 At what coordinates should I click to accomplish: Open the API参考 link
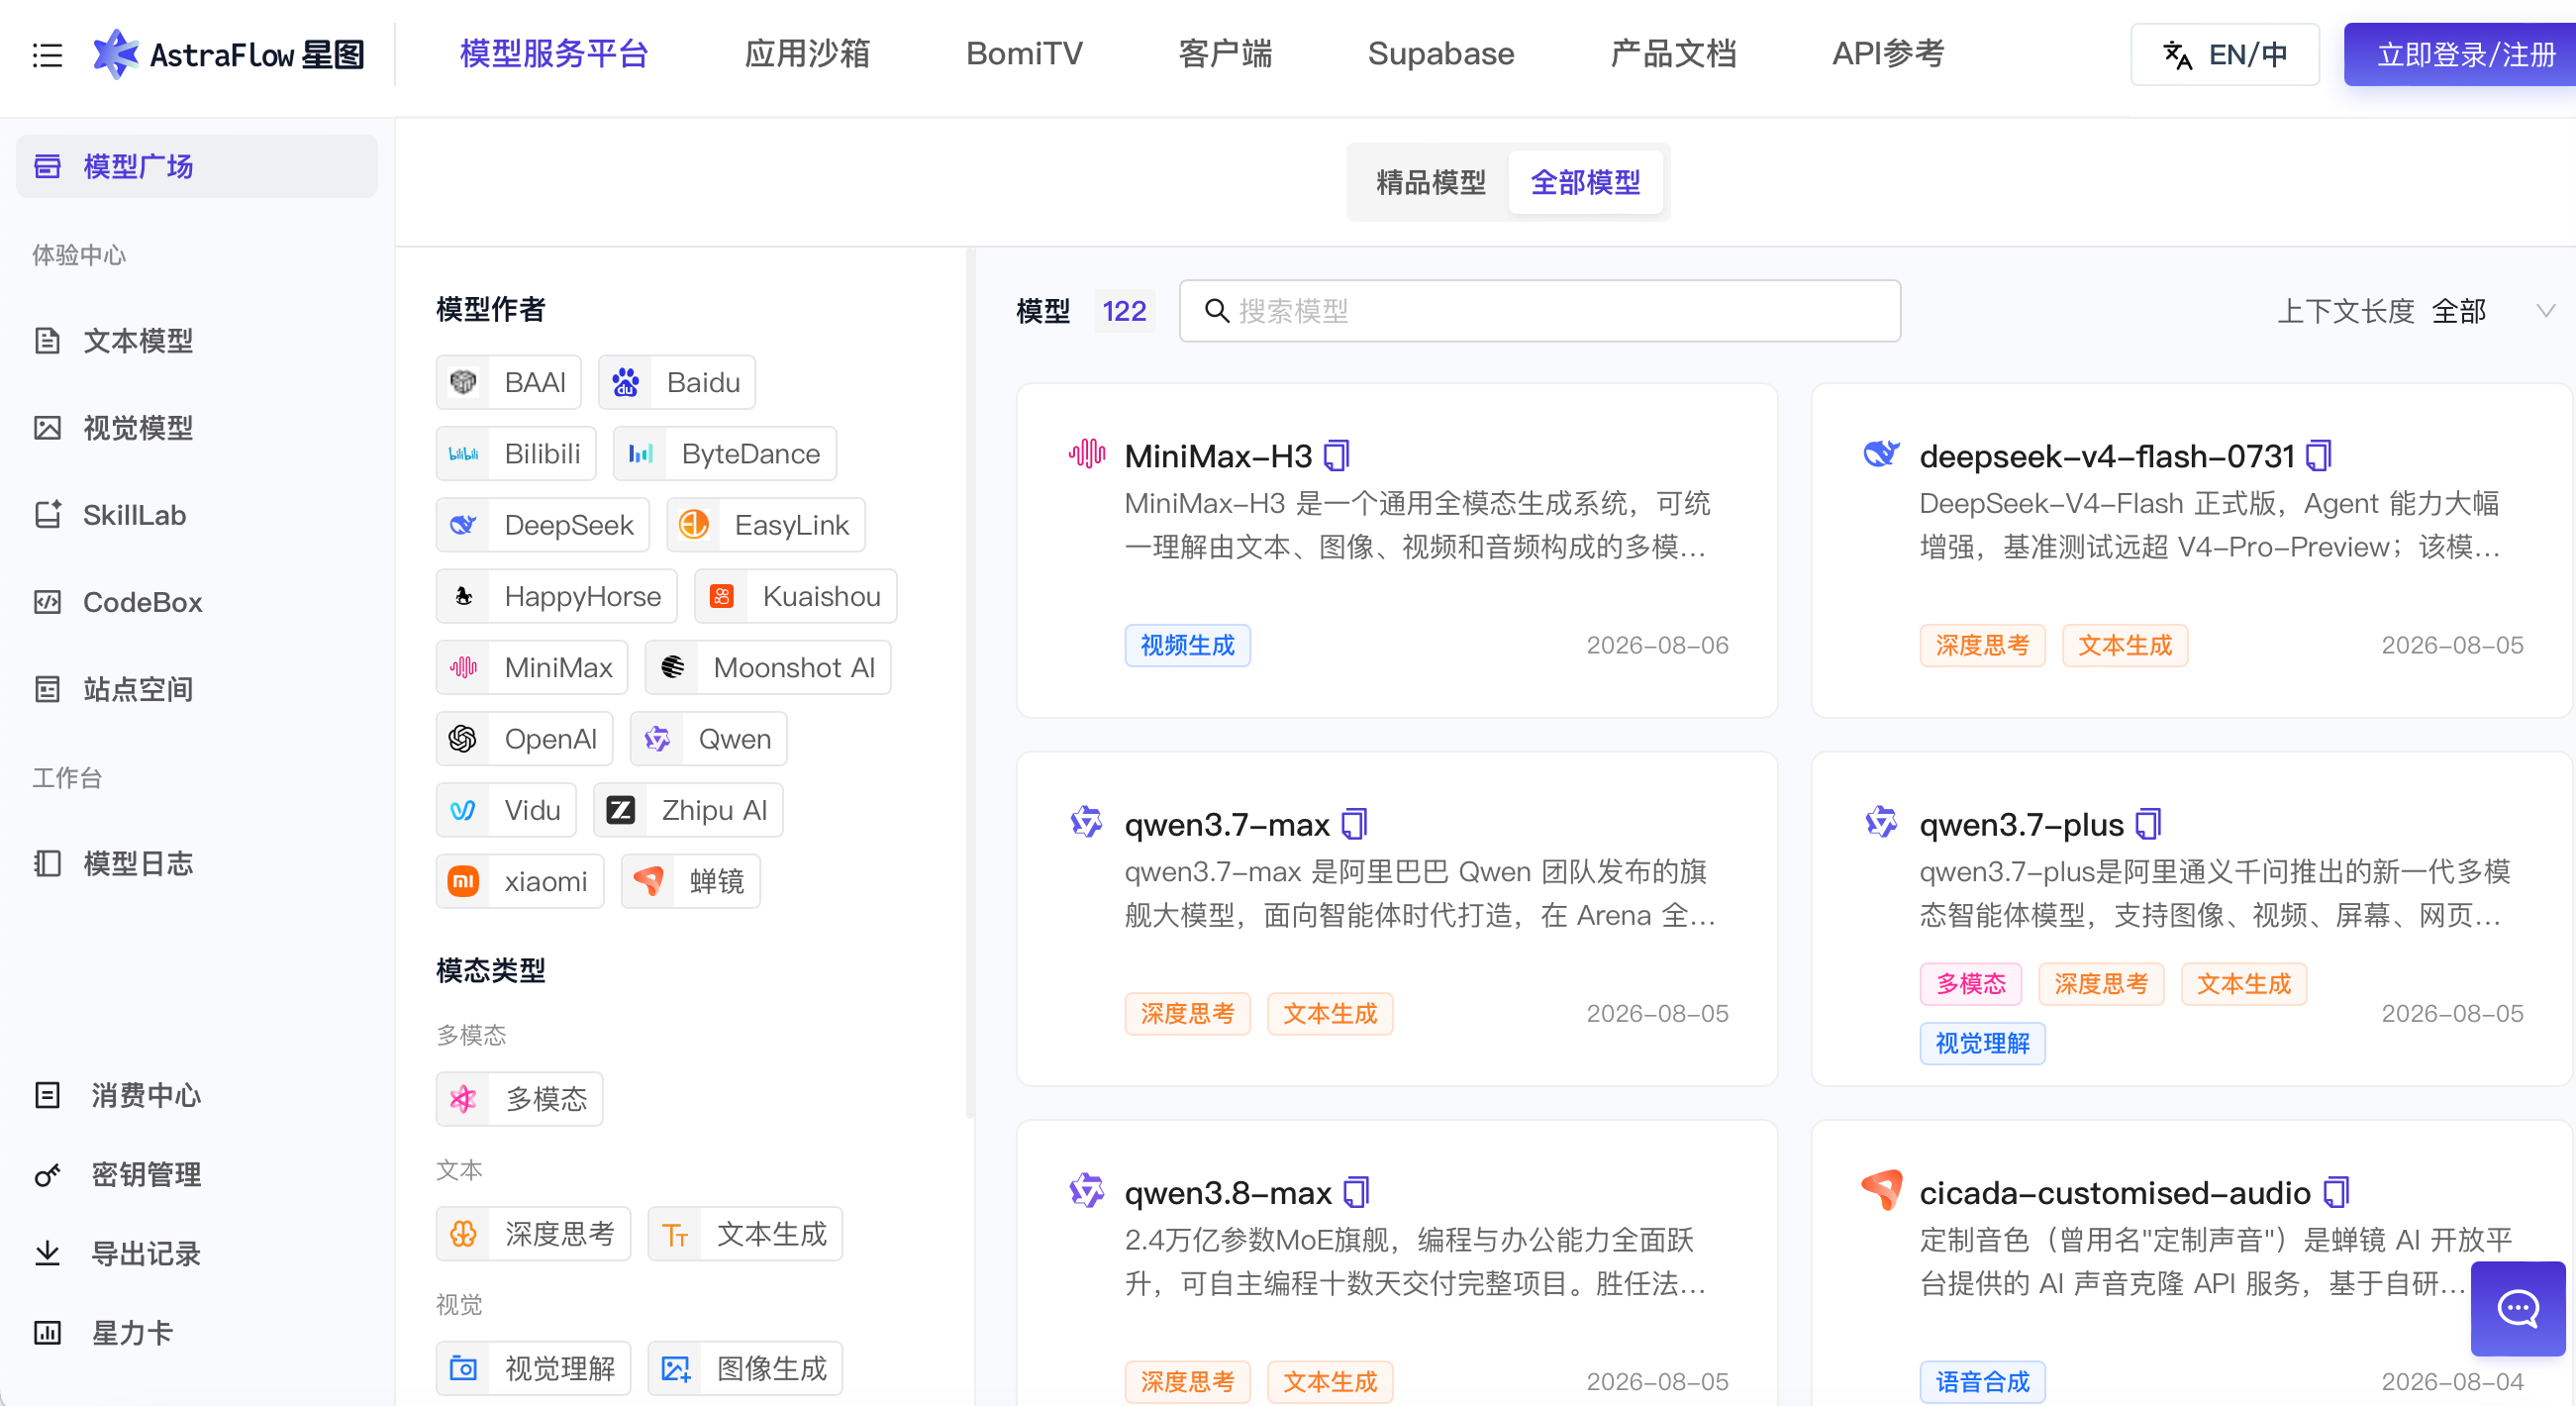tap(1888, 54)
